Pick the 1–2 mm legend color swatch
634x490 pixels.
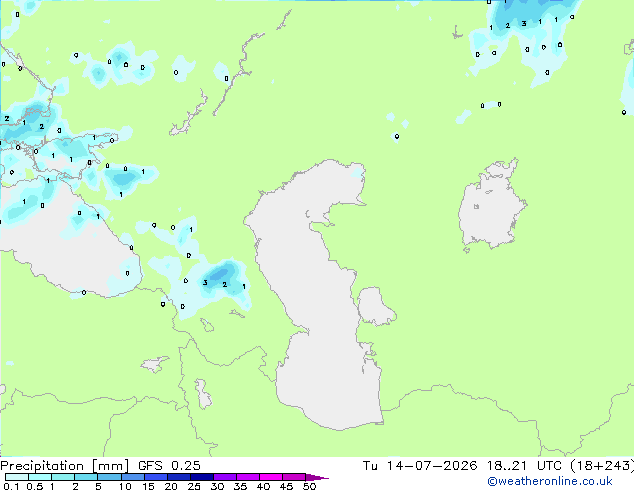tap(63, 477)
